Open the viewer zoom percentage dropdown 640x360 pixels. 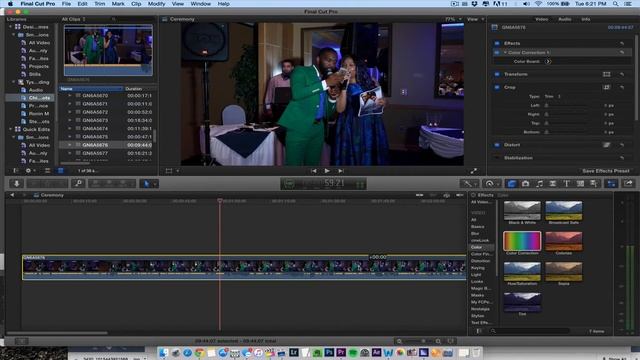pos(453,19)
